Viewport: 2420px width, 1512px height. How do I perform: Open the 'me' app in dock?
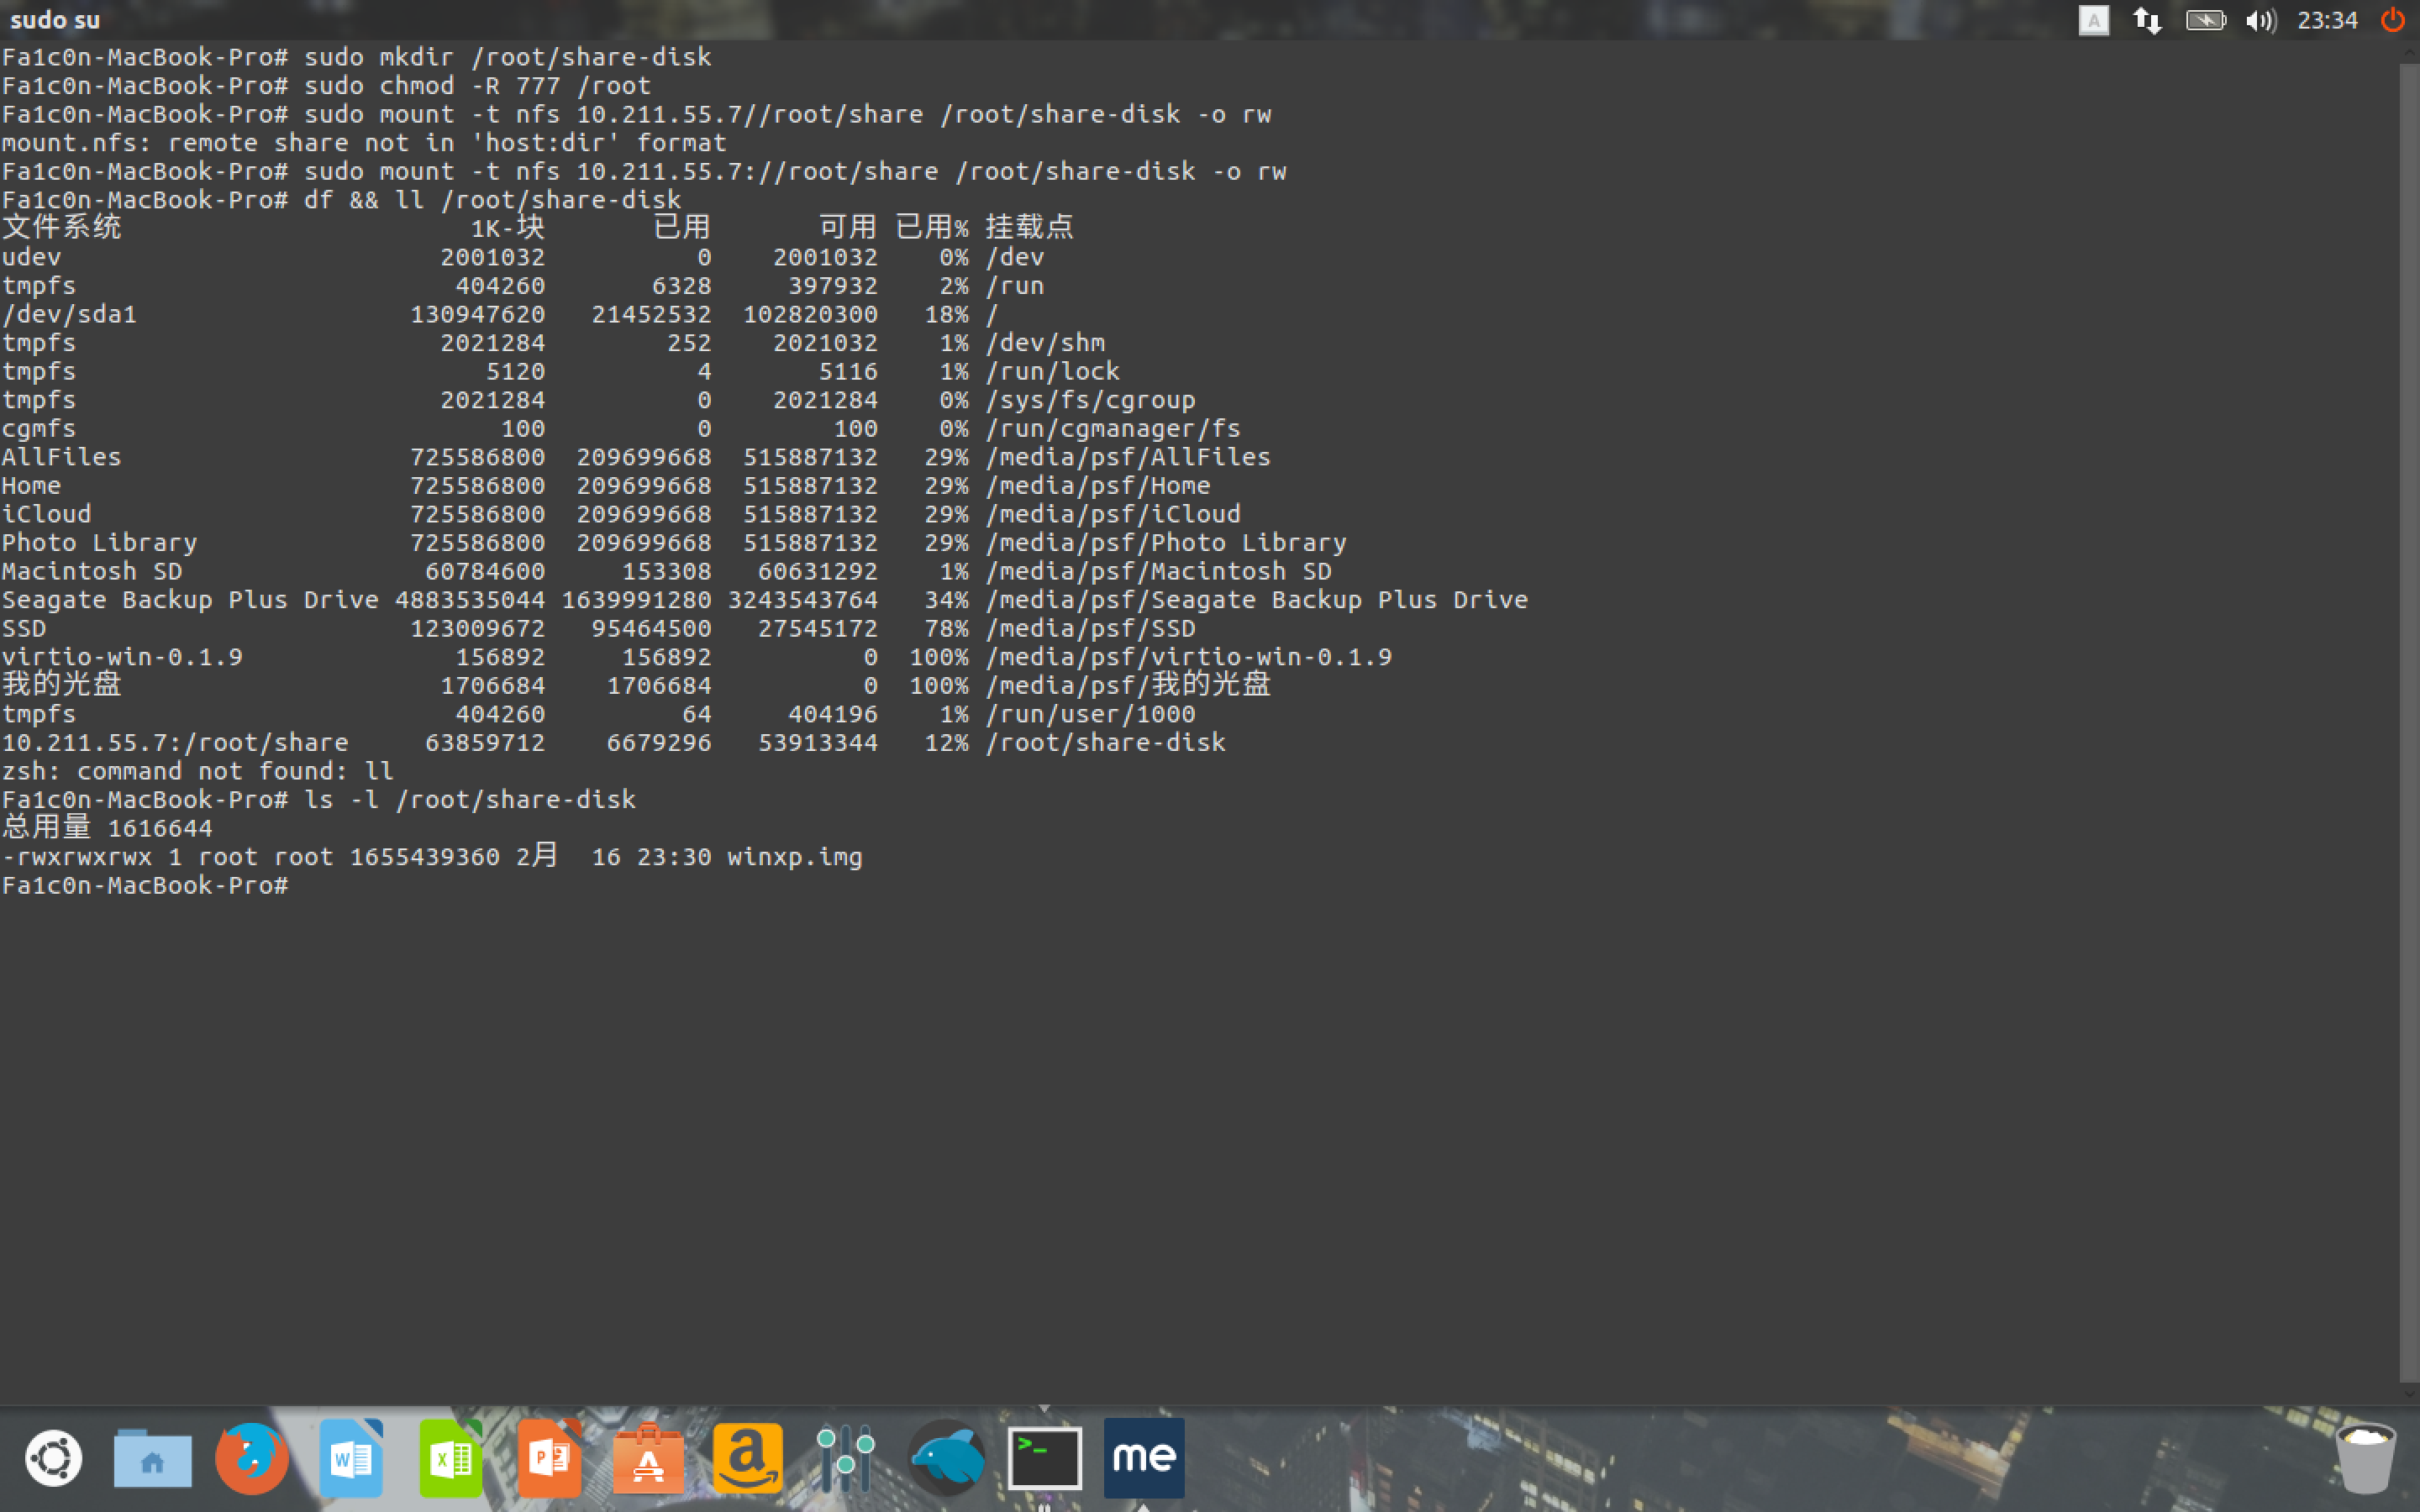1144,1457
